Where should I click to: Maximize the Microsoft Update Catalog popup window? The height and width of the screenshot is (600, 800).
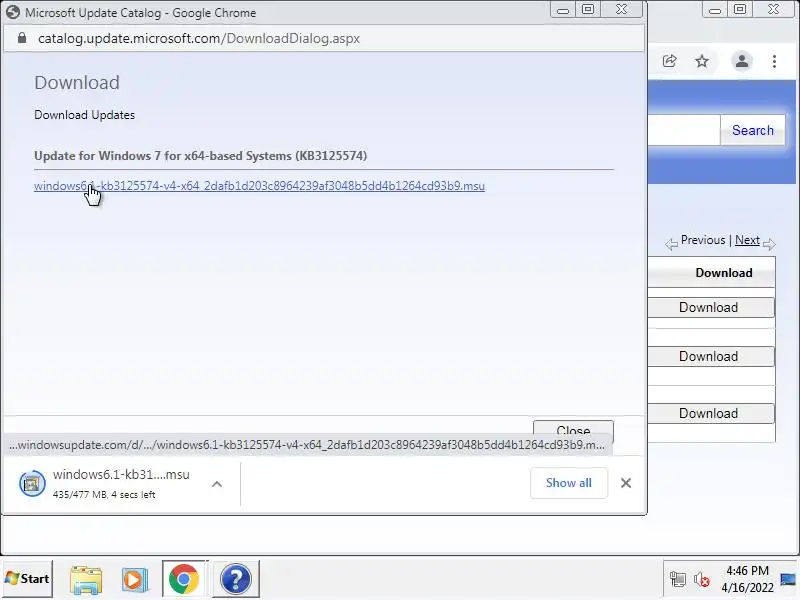click(x=588, y=9)
